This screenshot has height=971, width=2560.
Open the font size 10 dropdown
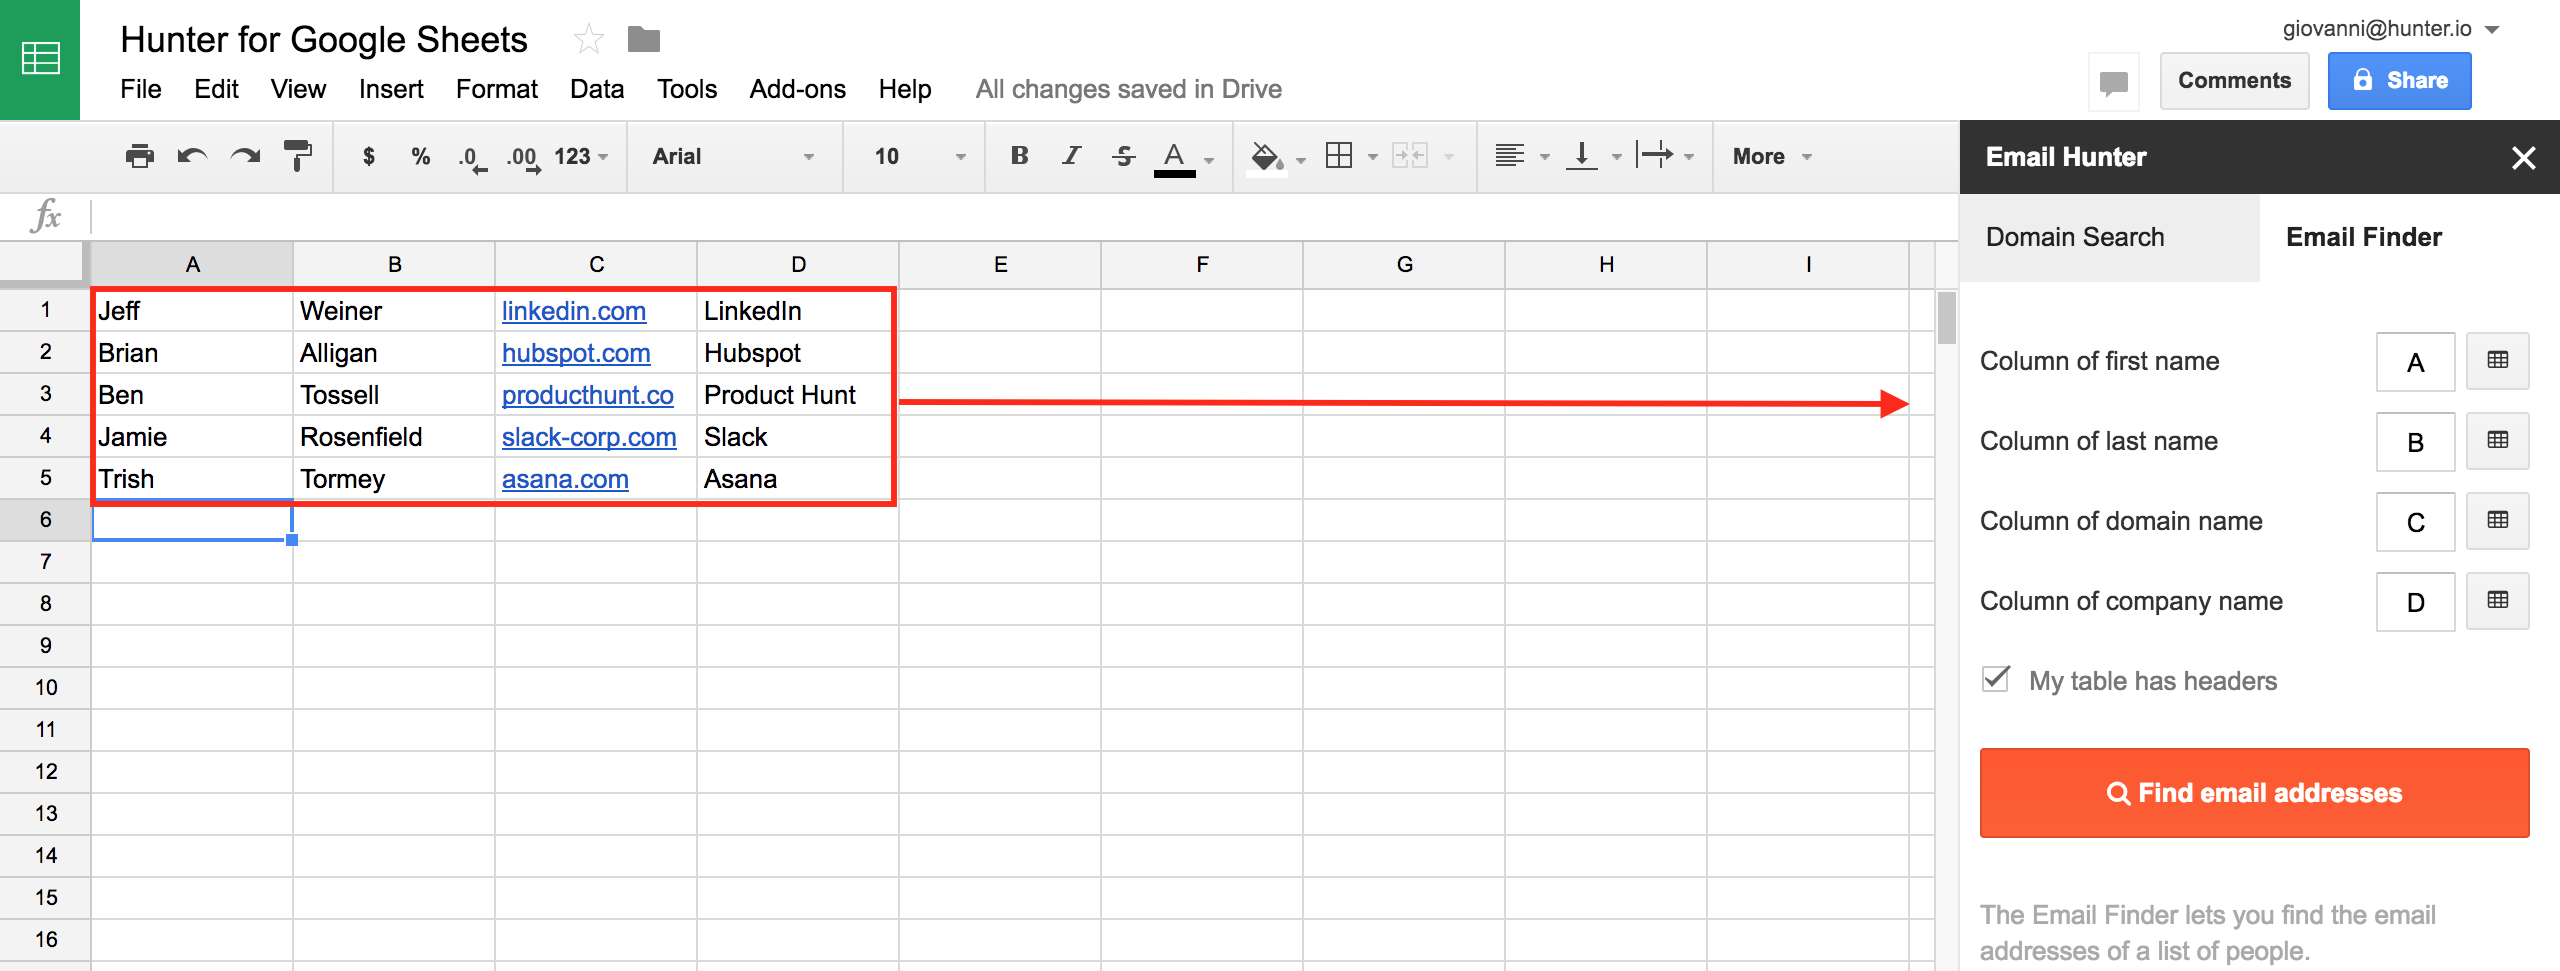[919, 156]
